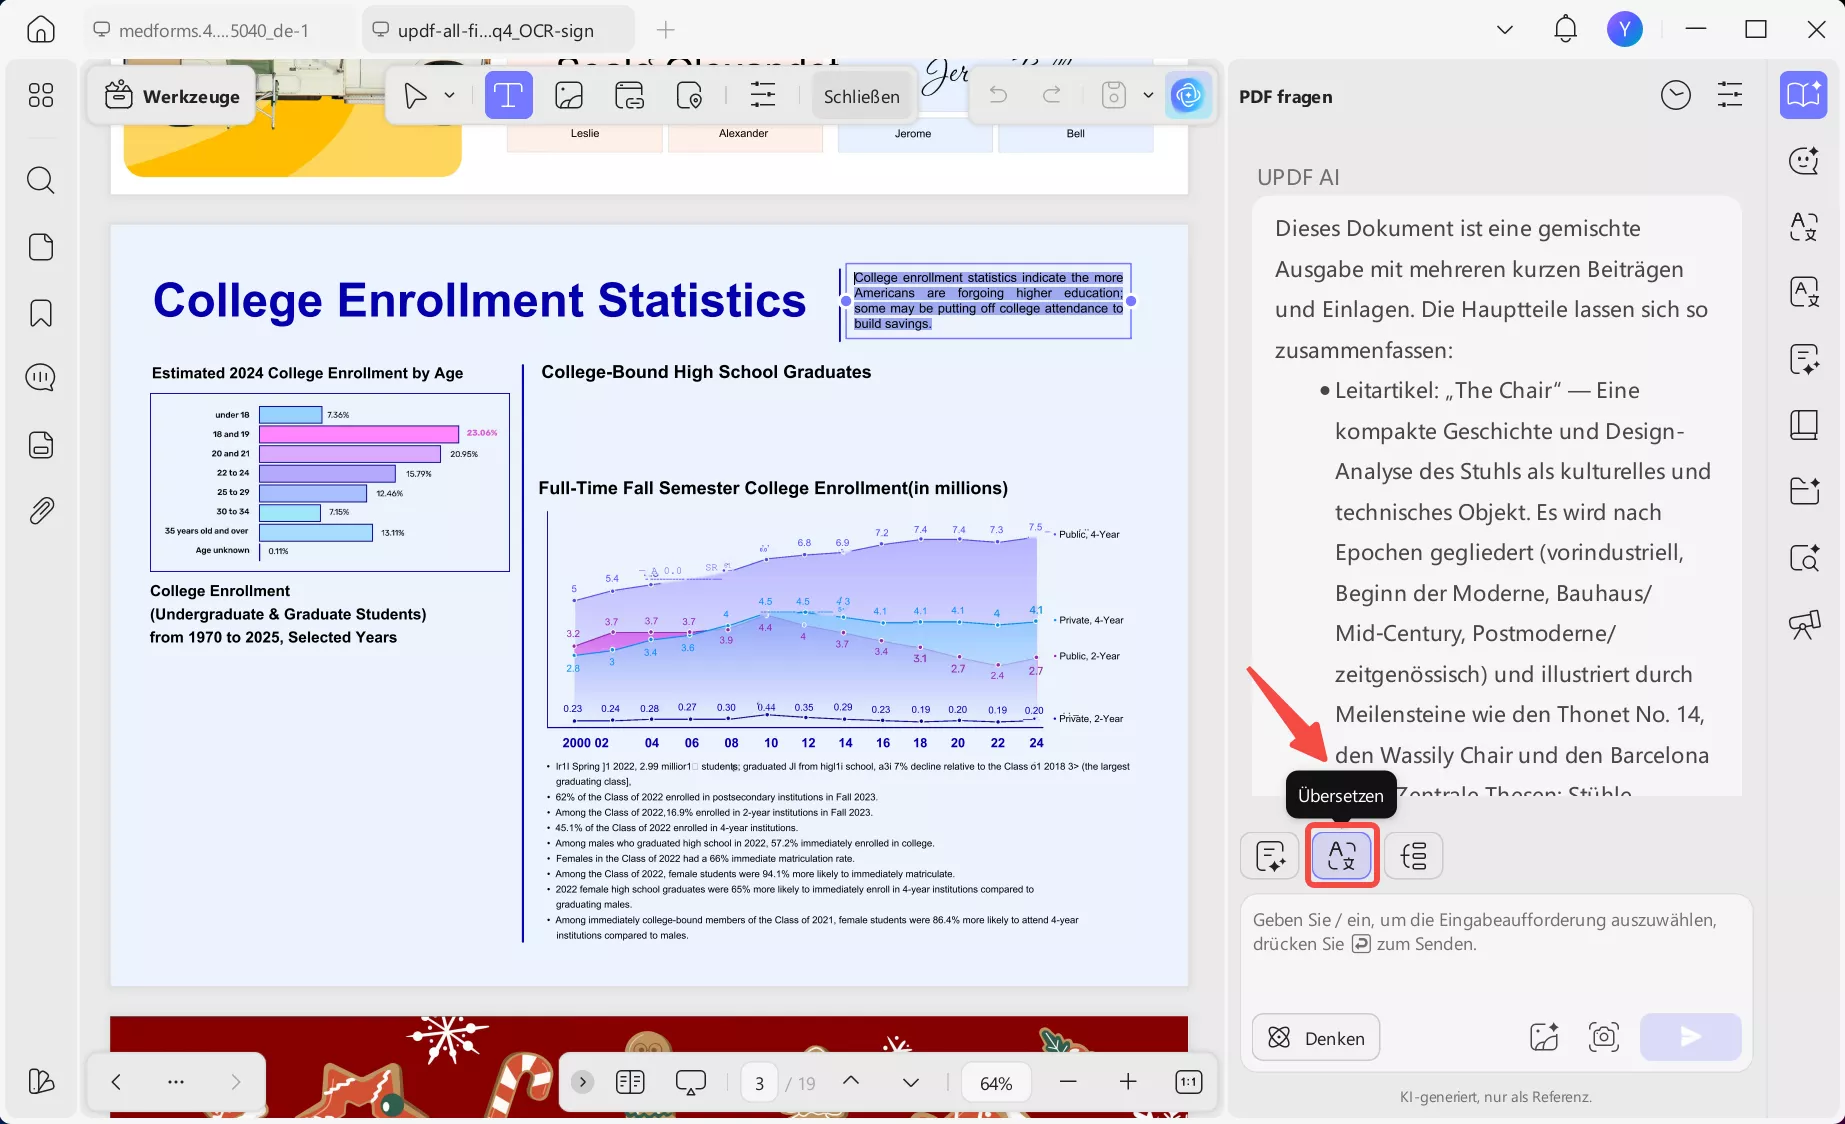The width and height of the screenshot is (1845, 1124).
Task: Zoom in on the document
Action: [x=1128, y=1082]
